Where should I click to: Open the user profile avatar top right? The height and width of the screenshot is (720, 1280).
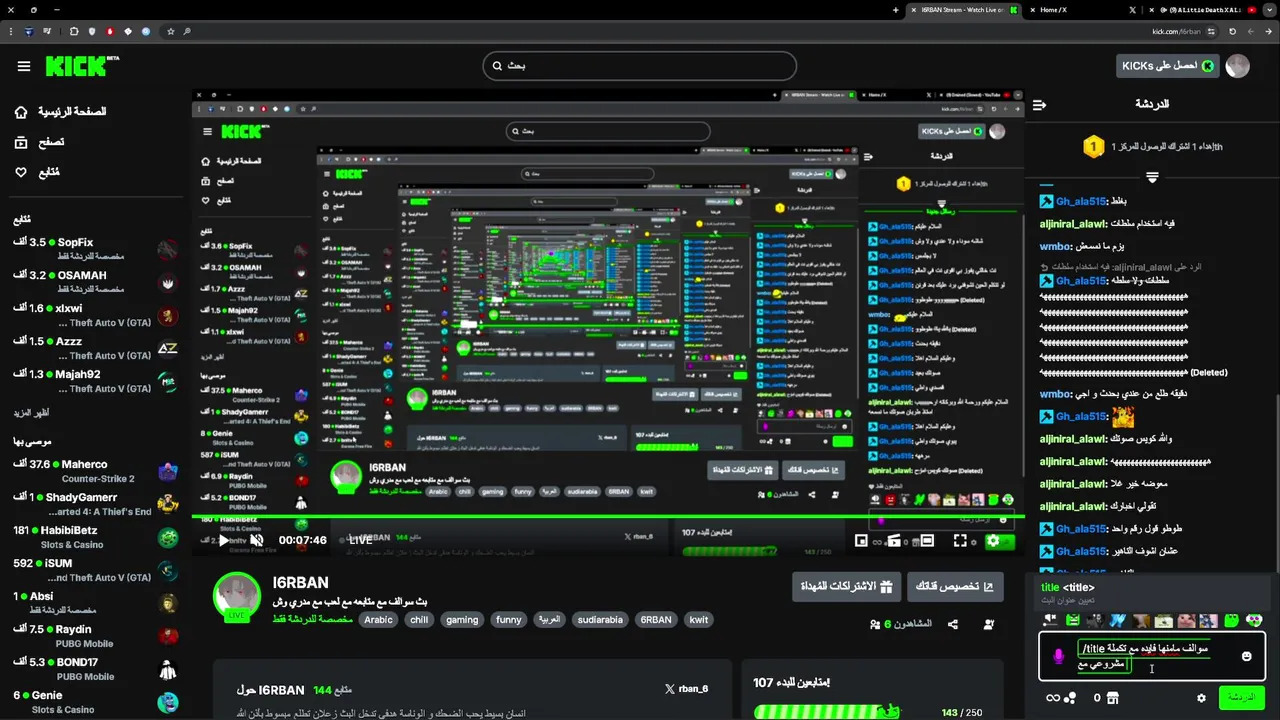(x=1238, y=66)
